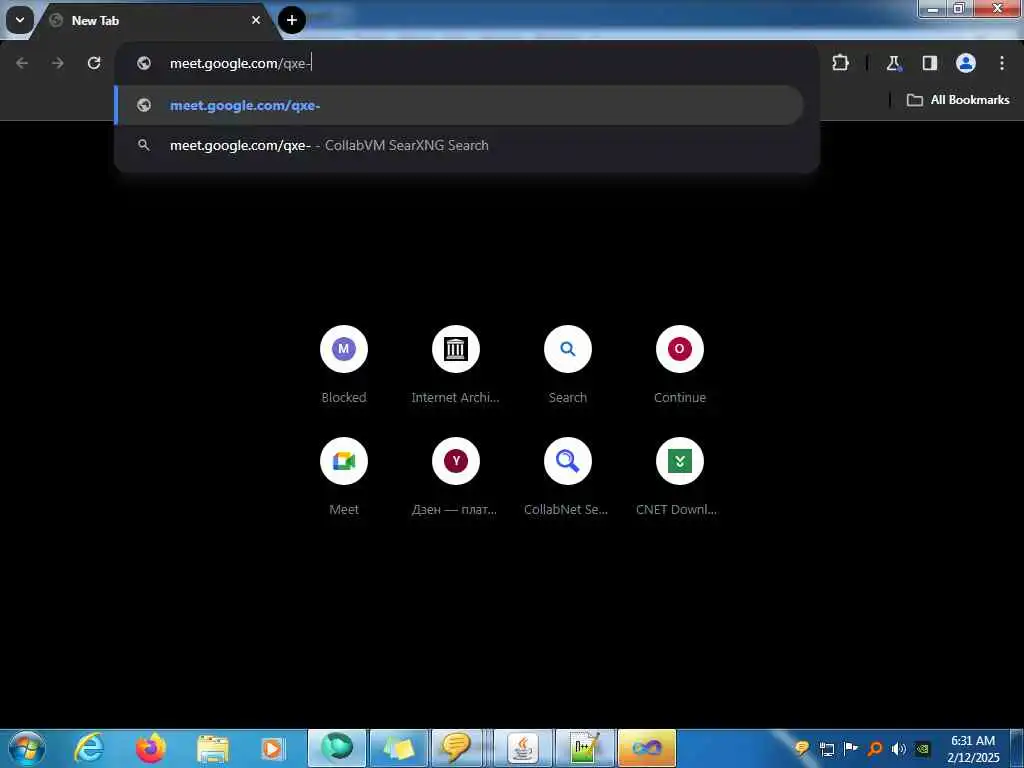Open the Extensions puzzle icon
Screen dimensions: 1024x768
[840, 63]
